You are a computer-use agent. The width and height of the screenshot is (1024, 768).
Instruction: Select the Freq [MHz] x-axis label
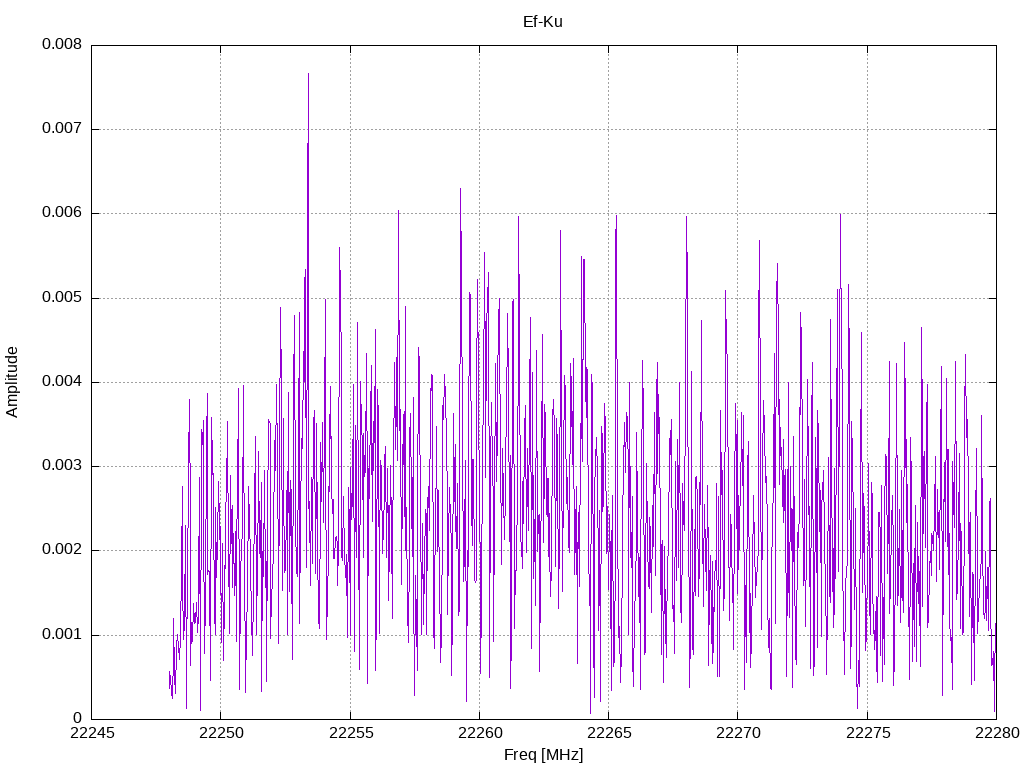pyautogui.click(x=543, y=755)
